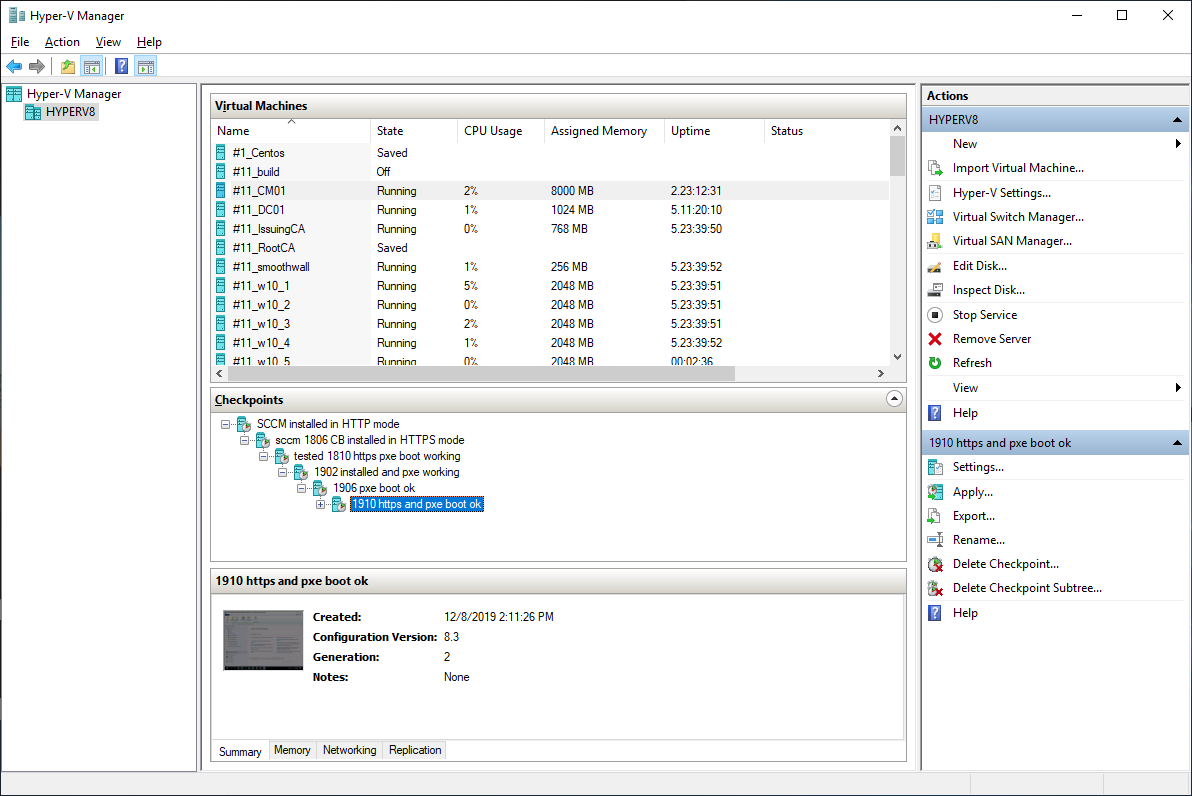The image size is (1192, 796).
Task: Click the Import Virtual Machine icon
Action: [x=935, y=168]
